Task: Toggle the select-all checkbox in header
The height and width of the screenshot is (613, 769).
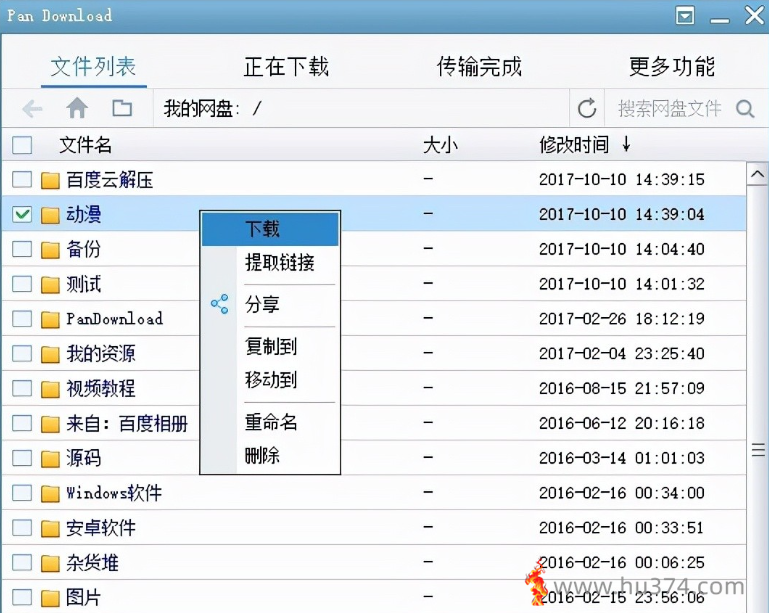Action: pyautogui.click(x=22, y=145)
